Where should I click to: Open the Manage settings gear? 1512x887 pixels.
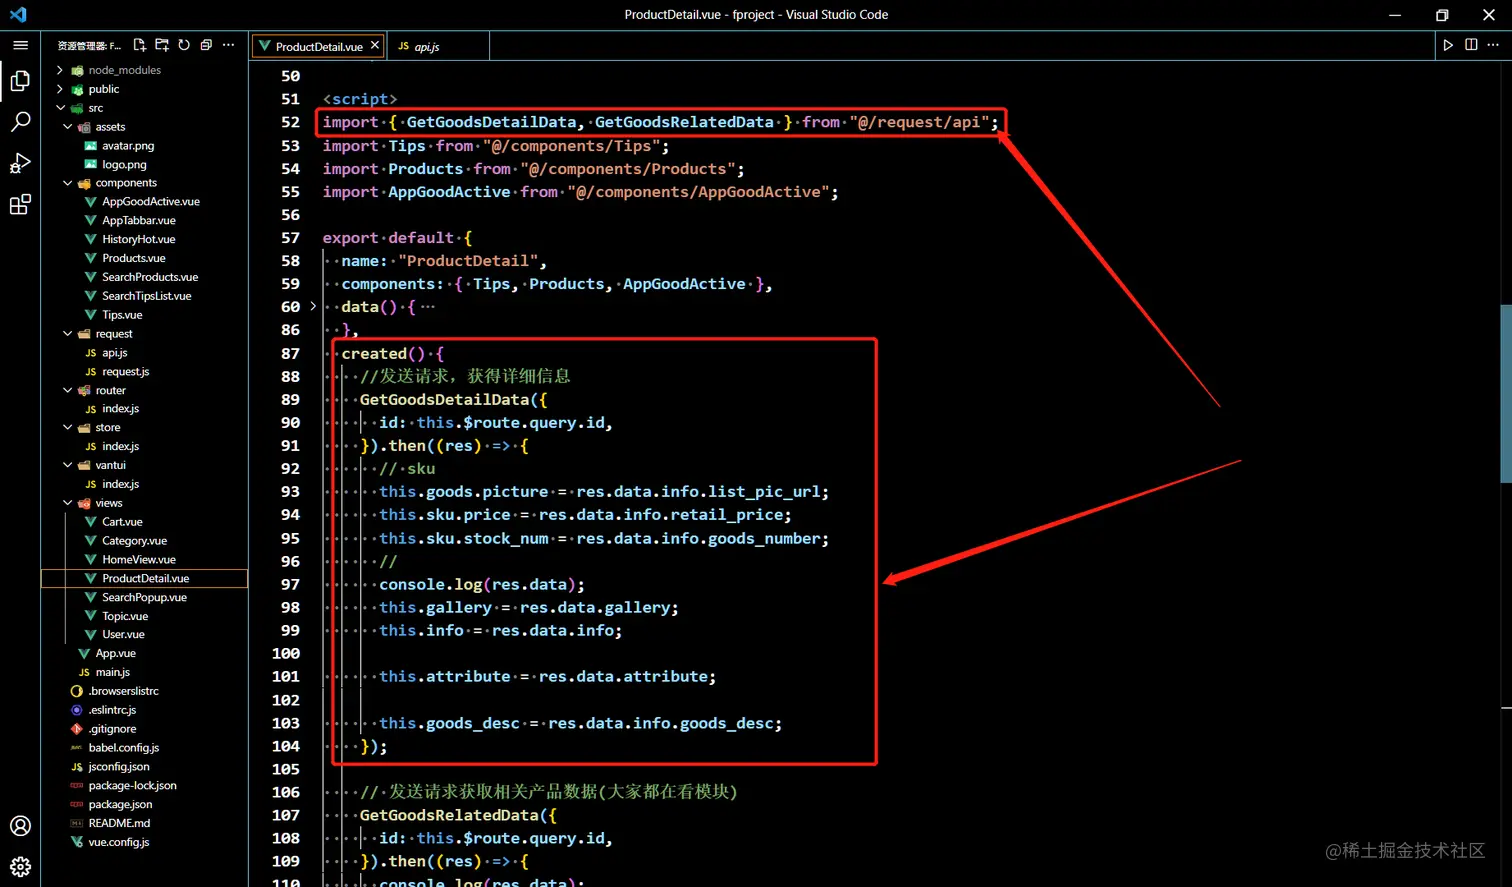(x=20, y=866)
